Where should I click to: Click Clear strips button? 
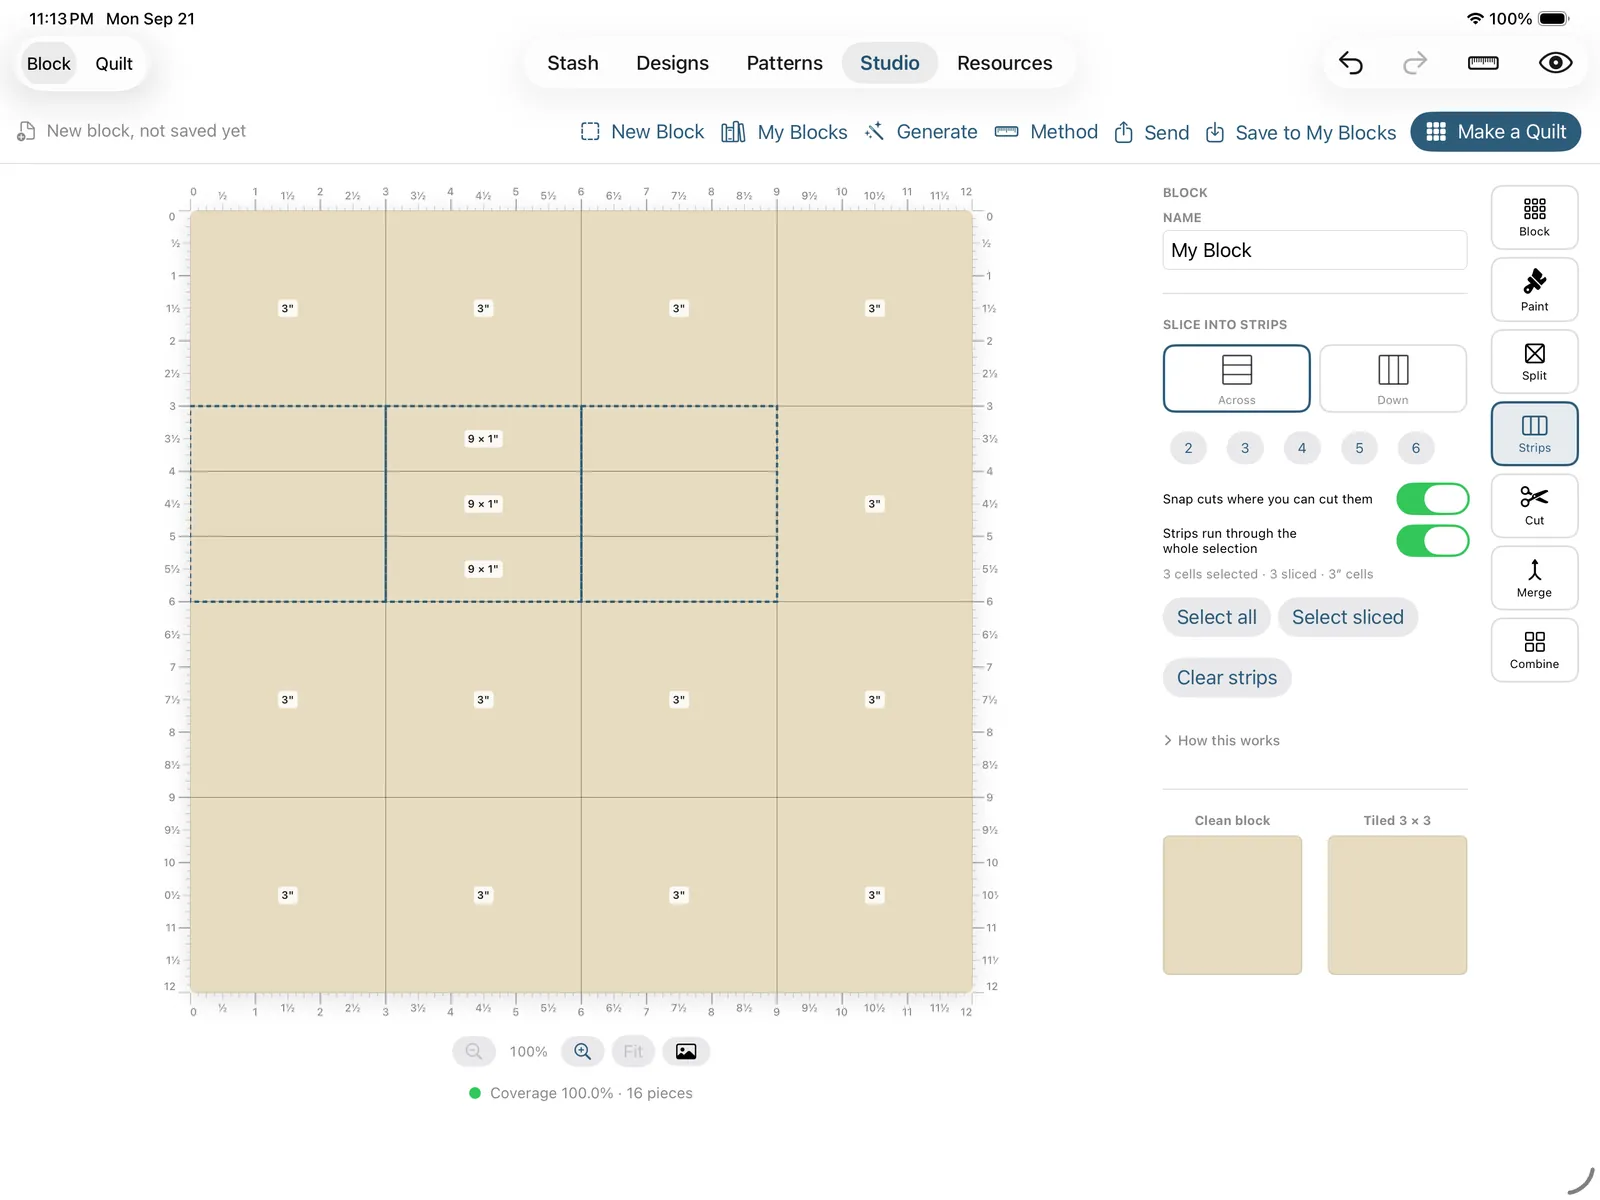1227,678
